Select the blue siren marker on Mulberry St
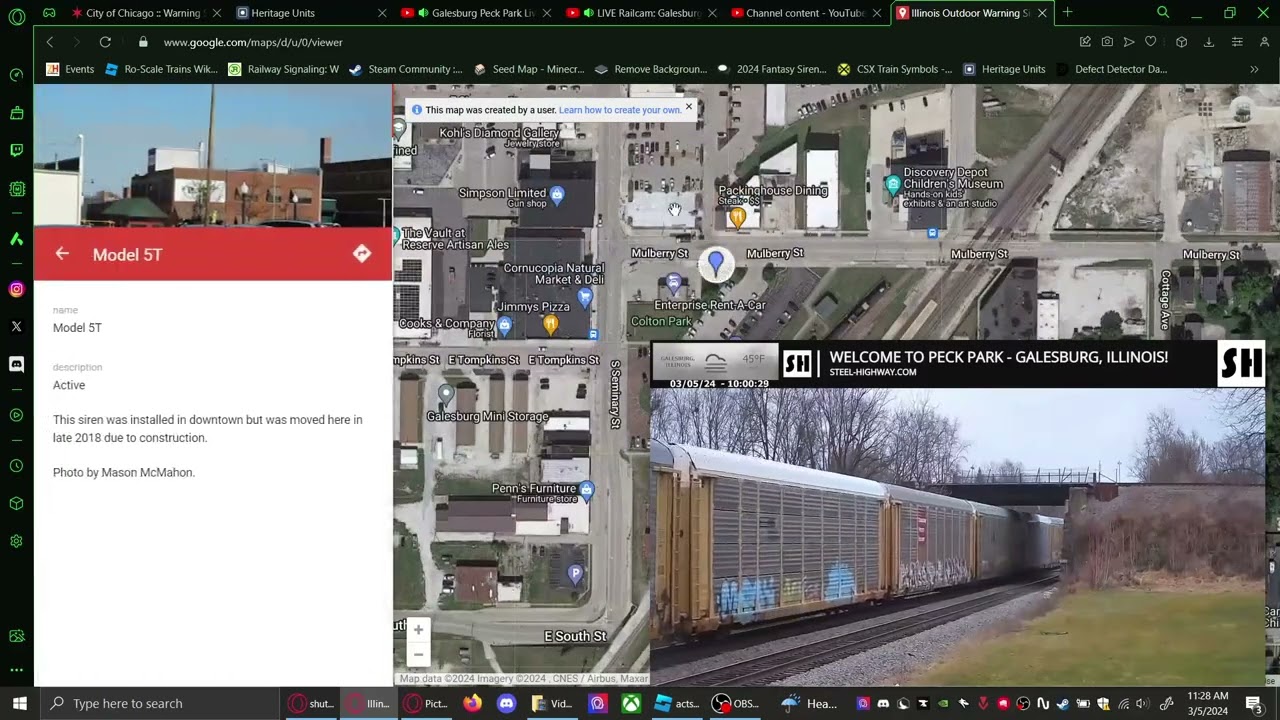Screen dimensions: 1280x720 point(716,263)
